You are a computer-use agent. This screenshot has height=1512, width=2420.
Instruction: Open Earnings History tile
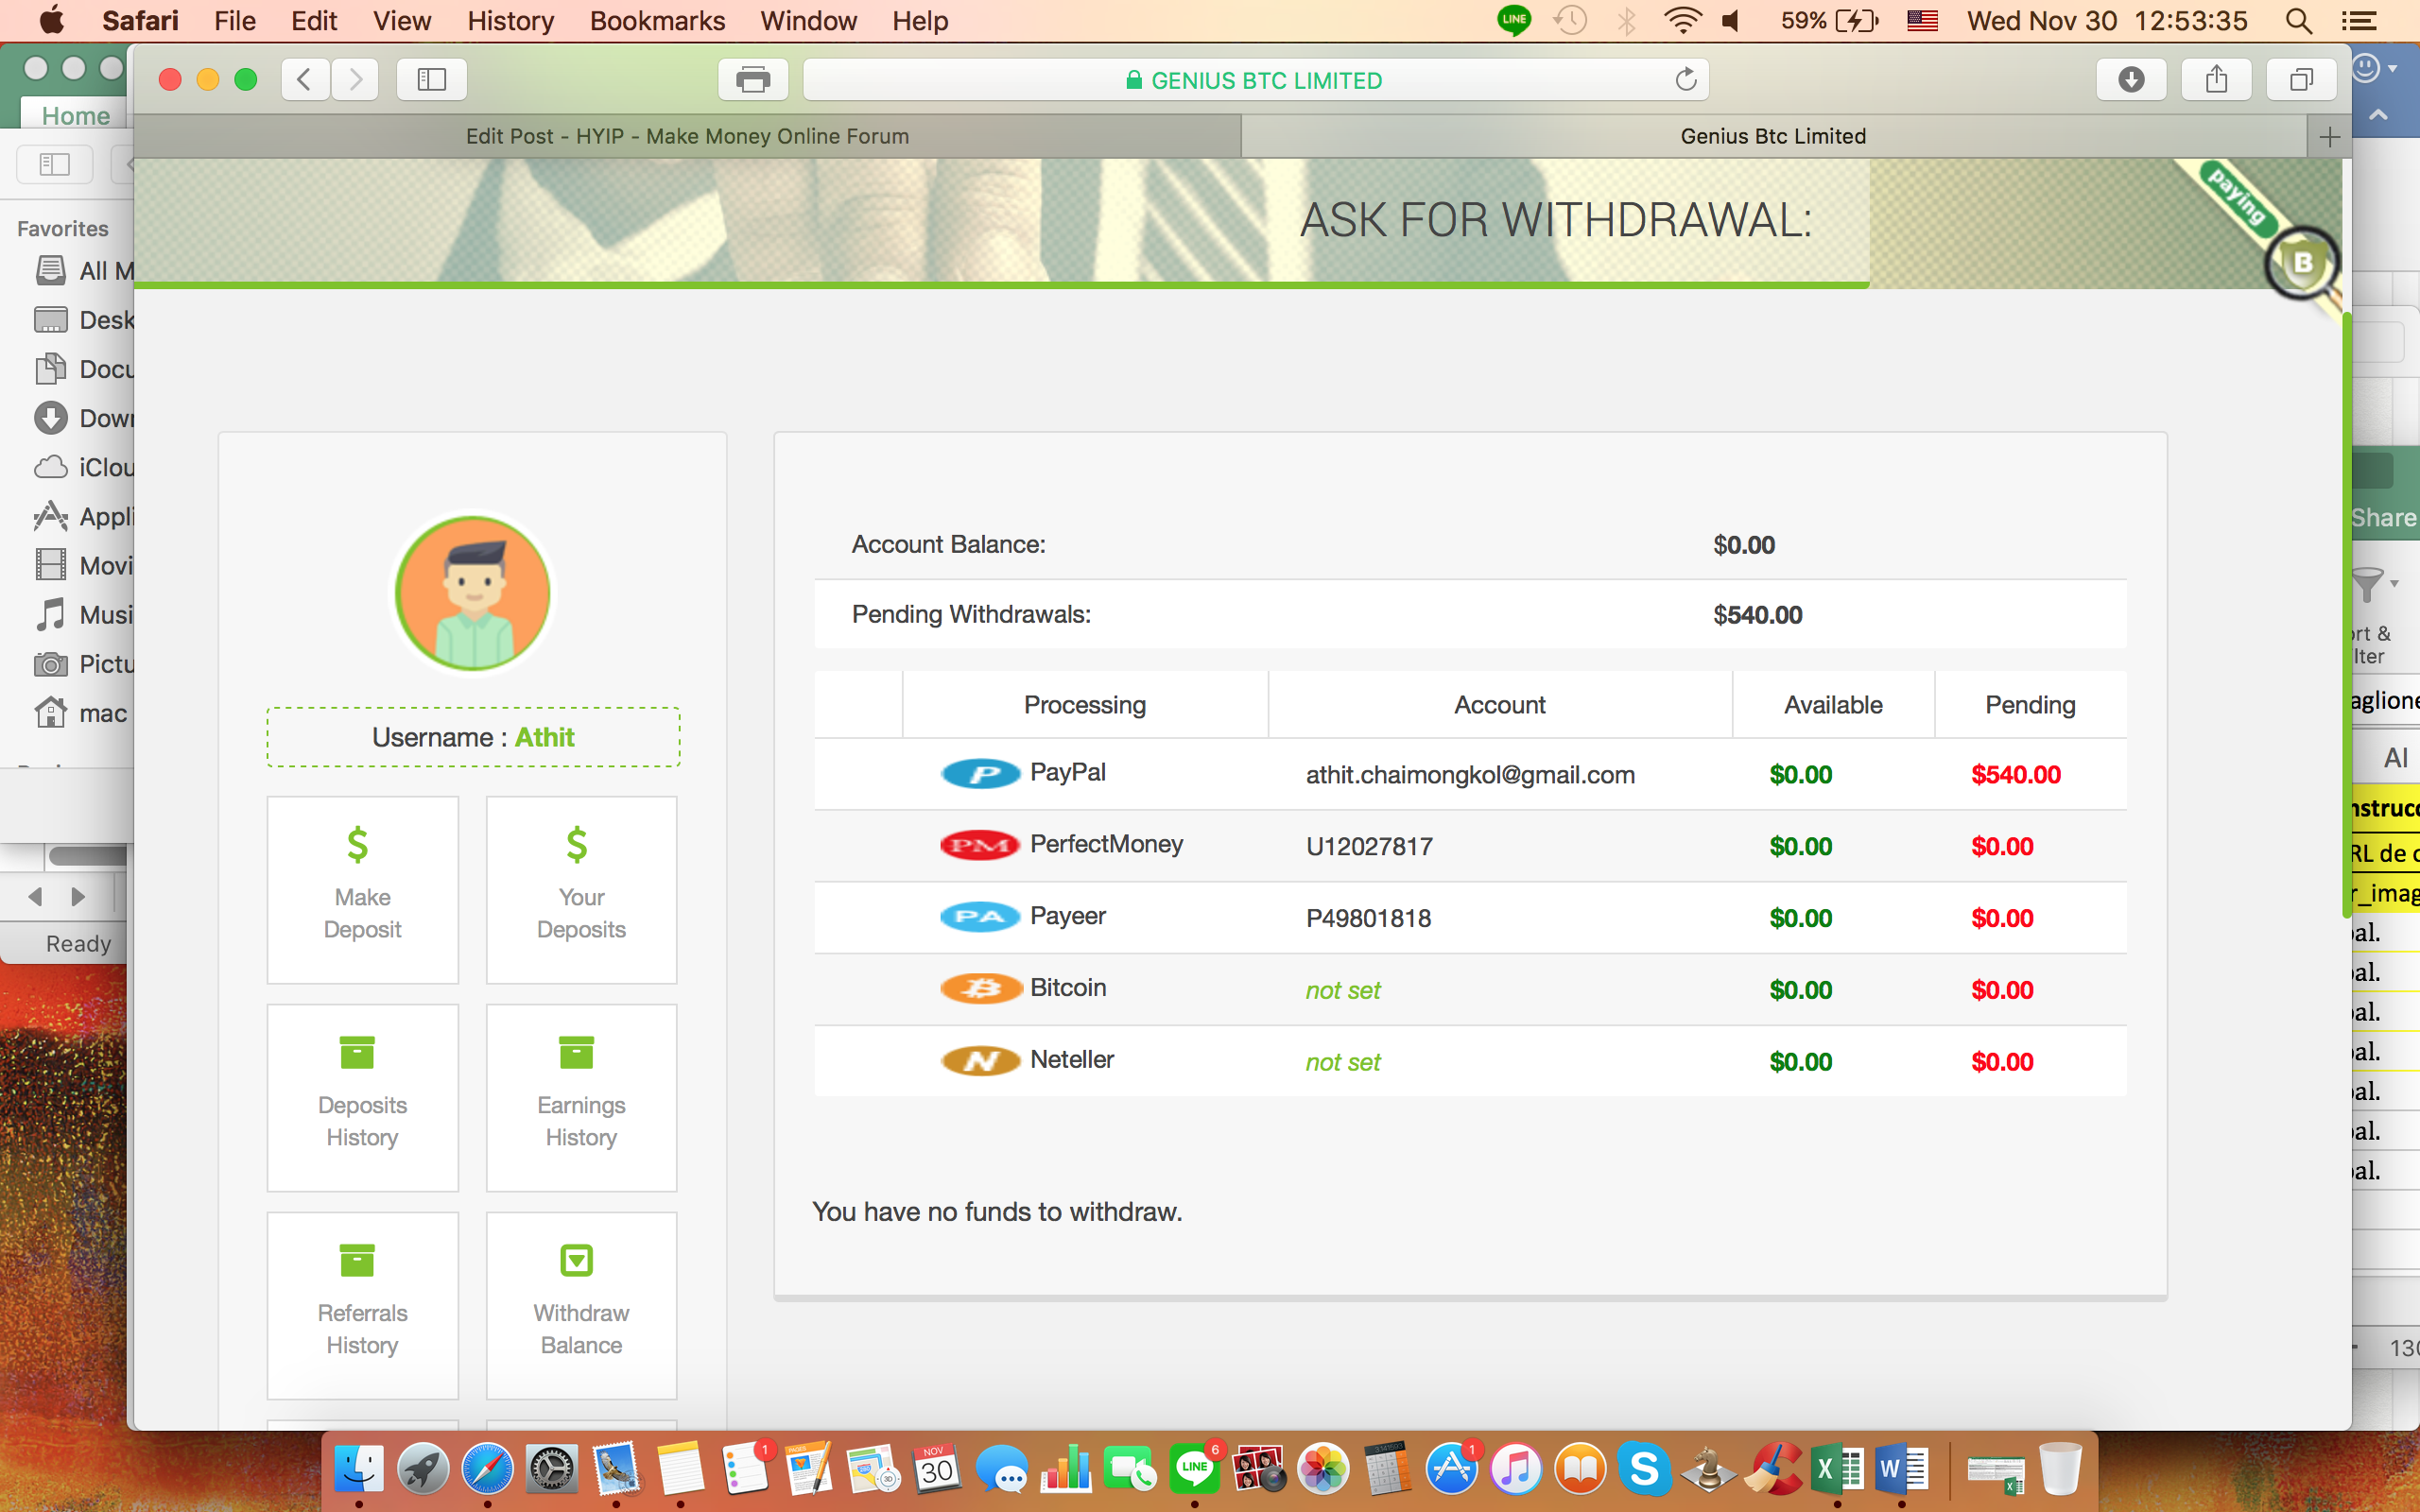581,1097
